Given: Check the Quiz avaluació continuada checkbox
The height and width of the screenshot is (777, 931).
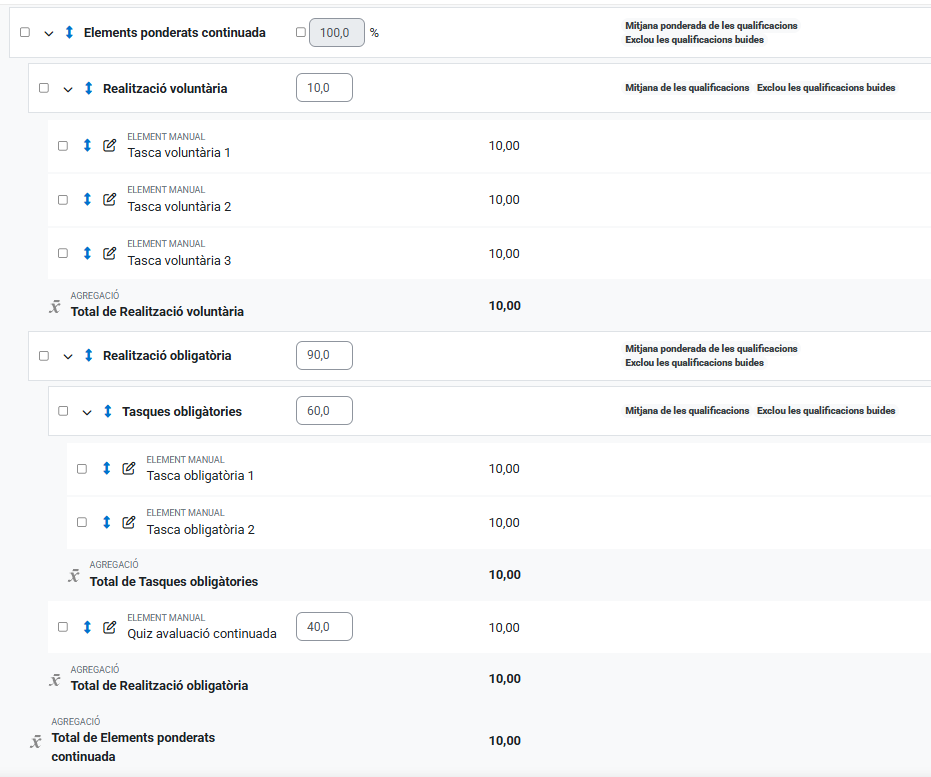Looking at the screenshot, I should (x=63, y=627).
